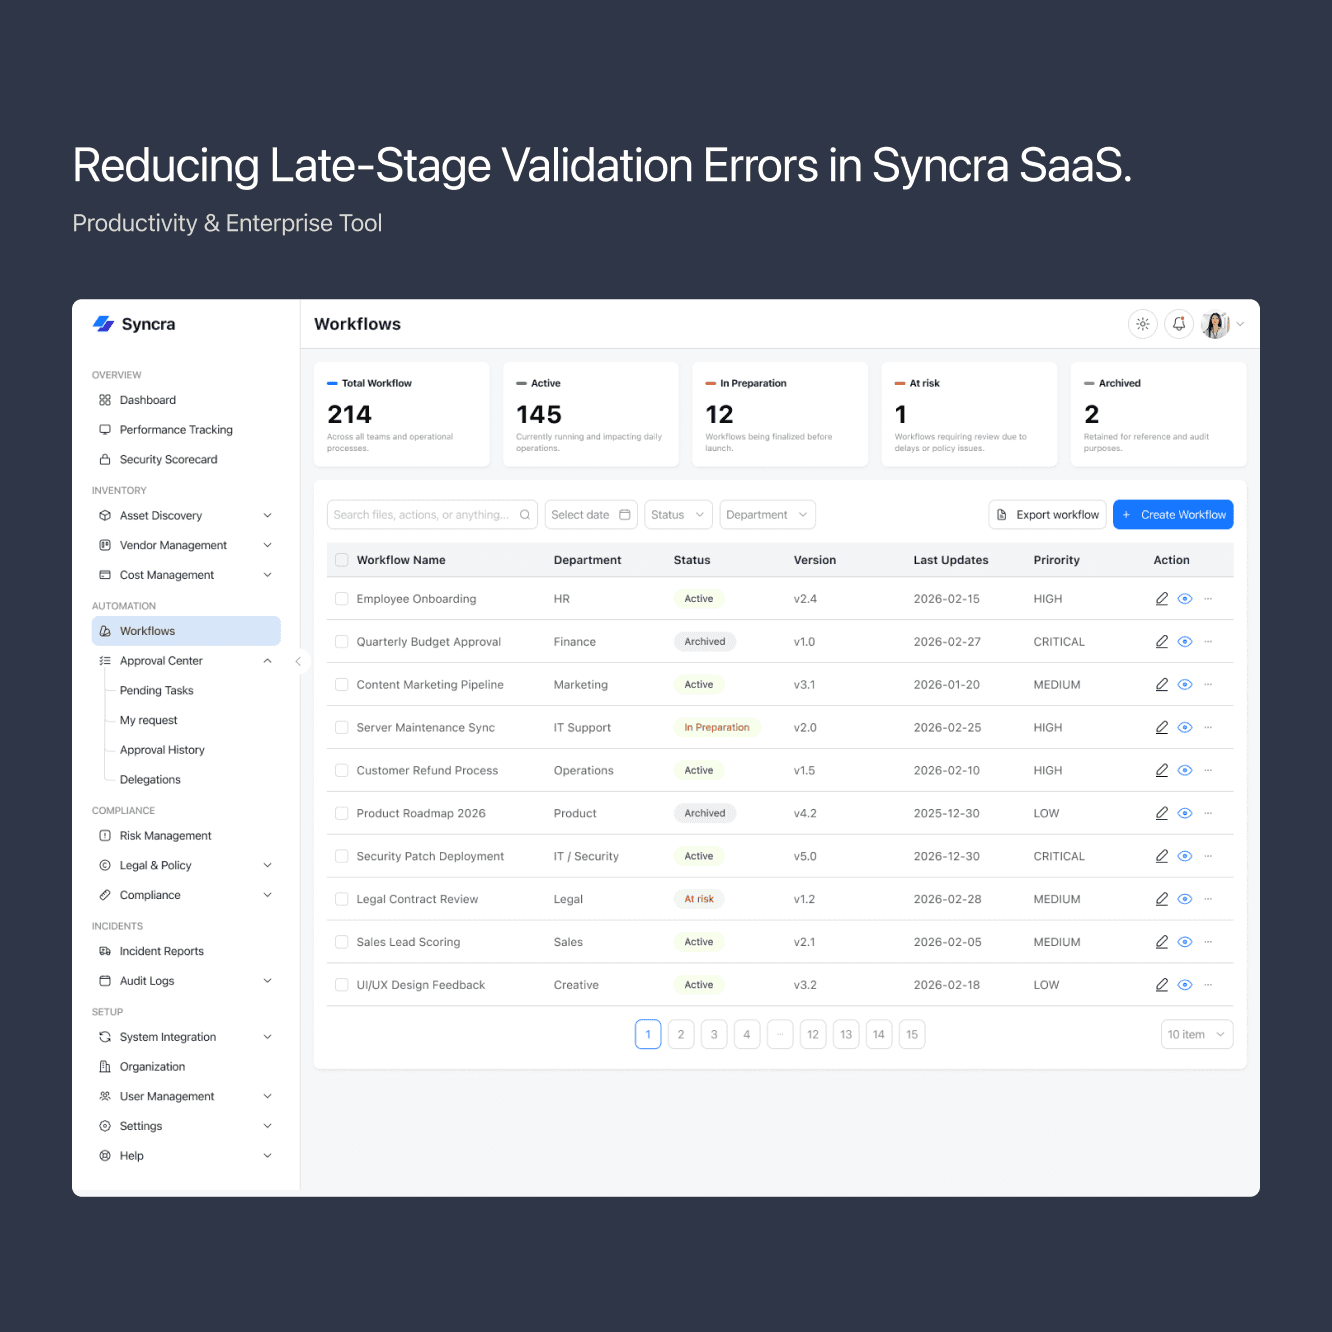Expand the Audit Logs section
Screen dimensions: 1332x1332
[x=267, y=981]
